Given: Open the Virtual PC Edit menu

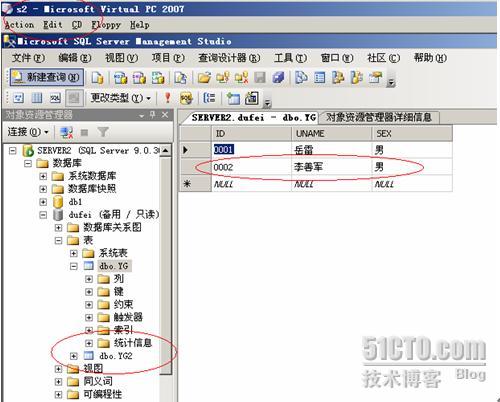Looking at the screenshot, I should pos(53,25).
